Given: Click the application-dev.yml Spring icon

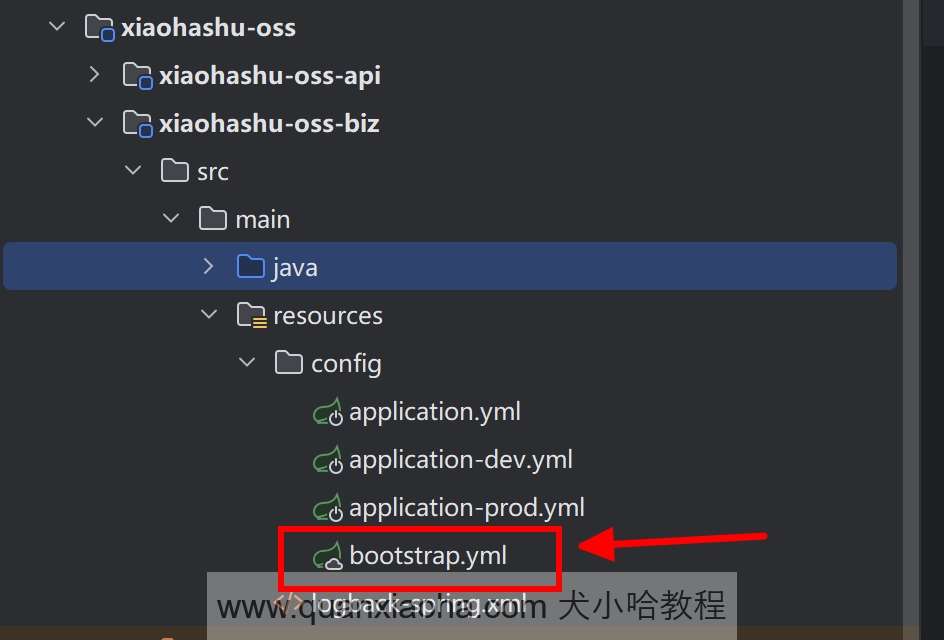Looking at the screenshot, I should 328,460.
